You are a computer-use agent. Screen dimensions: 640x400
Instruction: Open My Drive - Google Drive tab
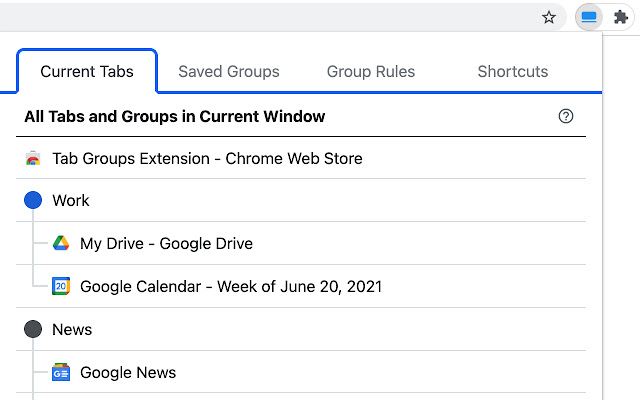[x=166, y=243]
